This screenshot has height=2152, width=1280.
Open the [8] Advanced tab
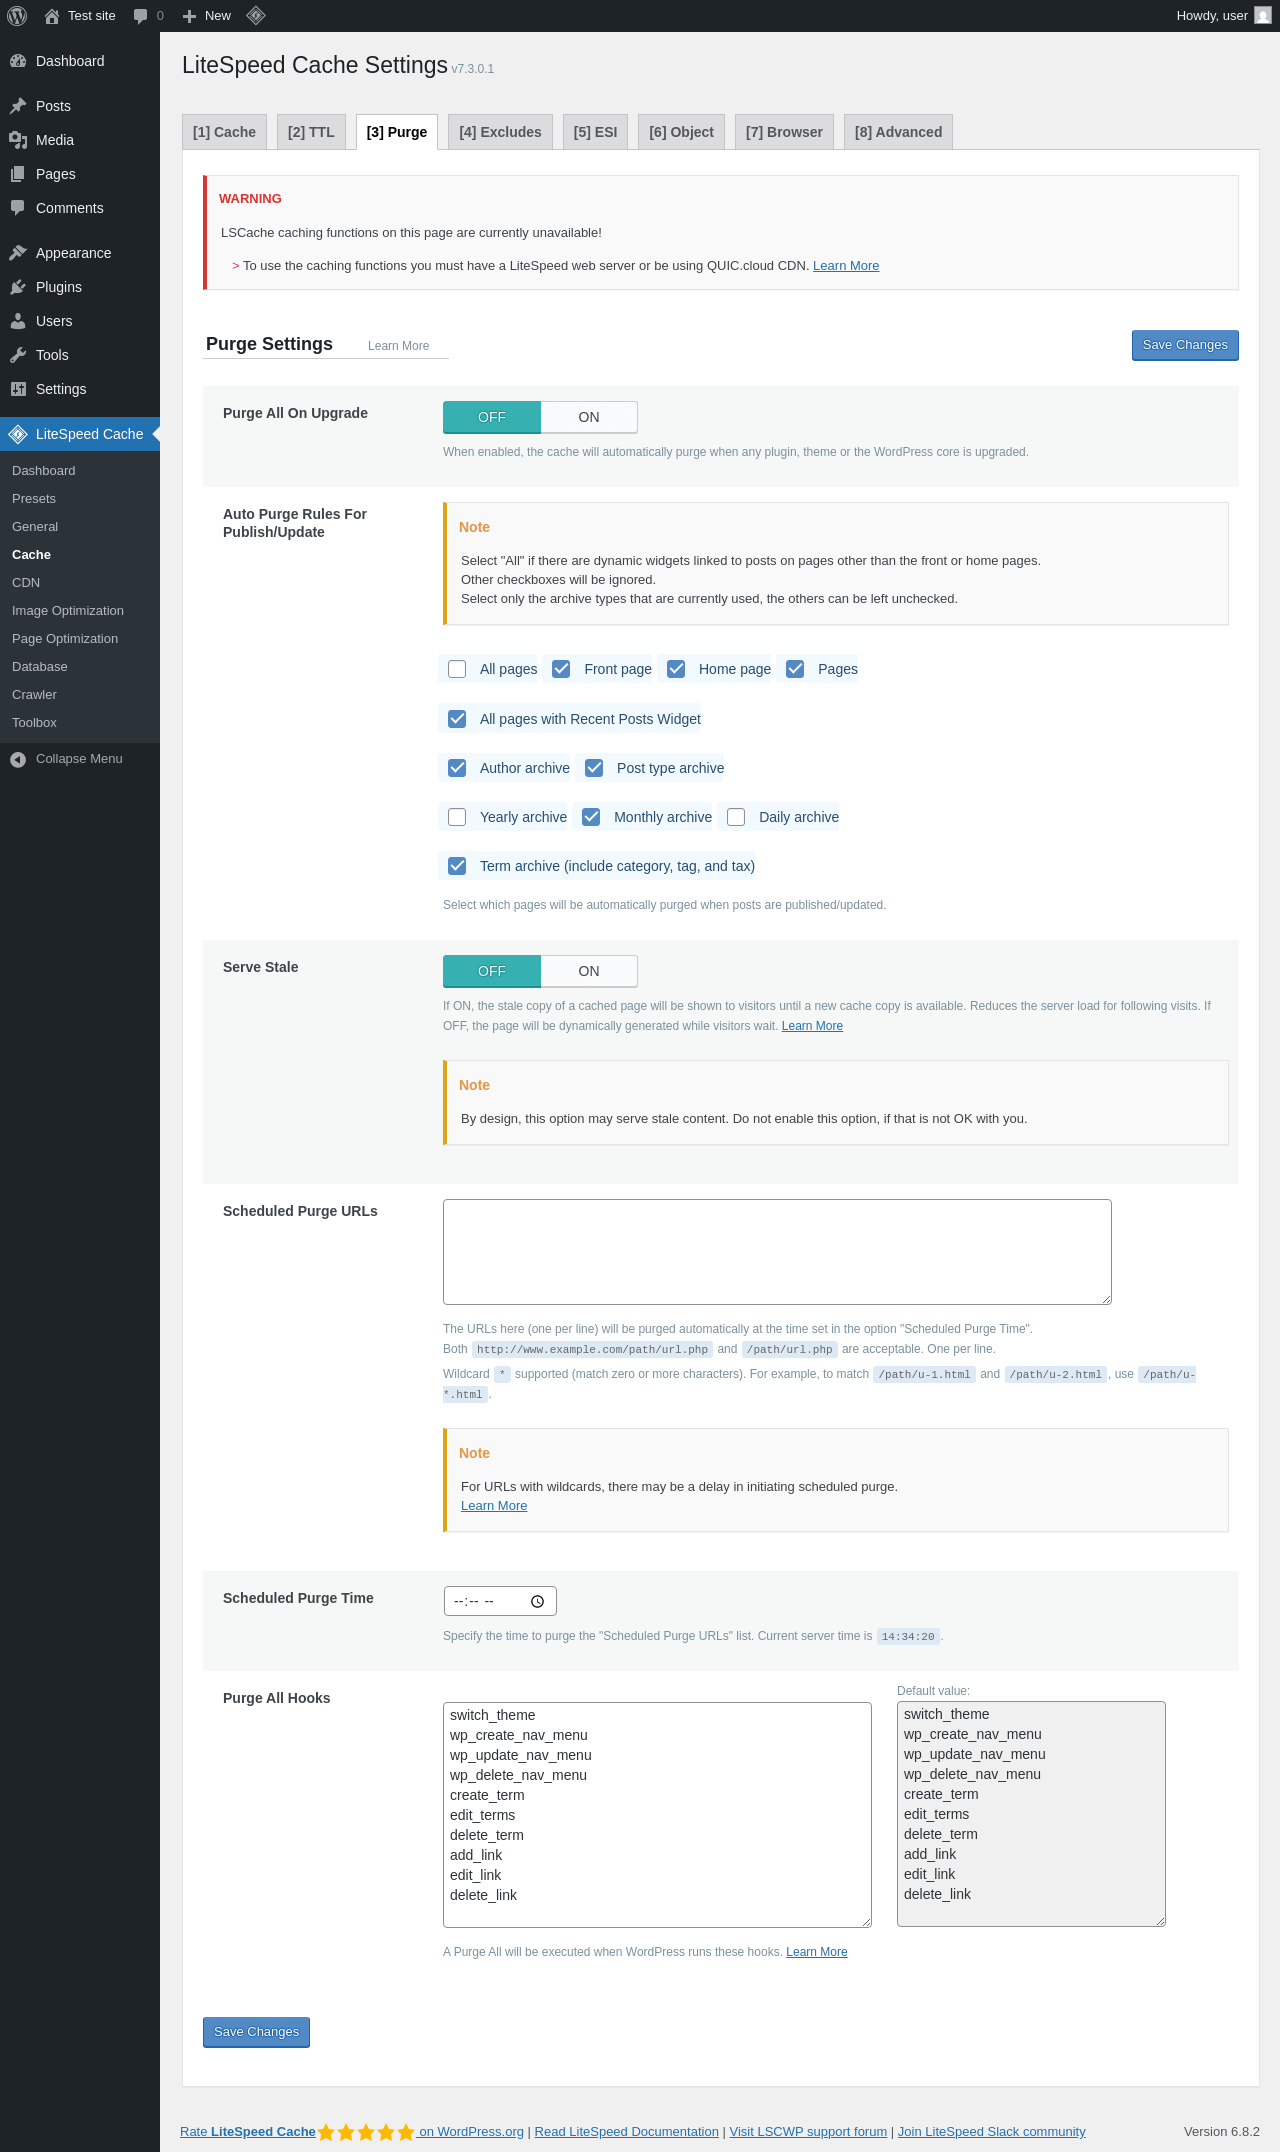pos(898,132)
